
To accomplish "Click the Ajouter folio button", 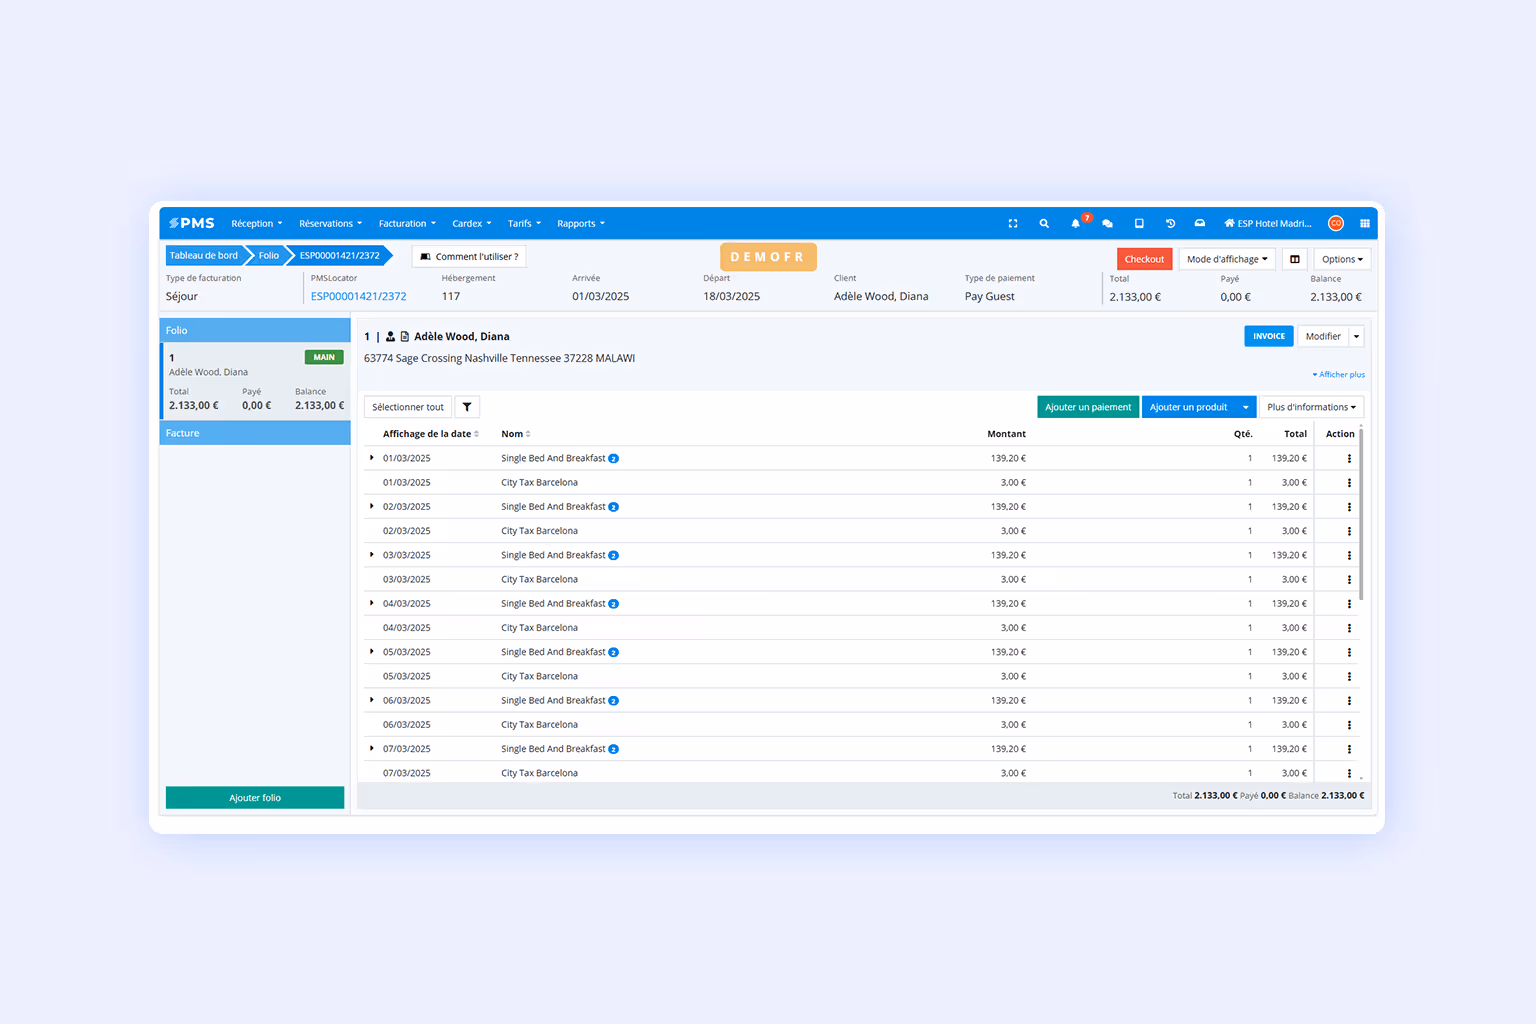I will [255, 798].
